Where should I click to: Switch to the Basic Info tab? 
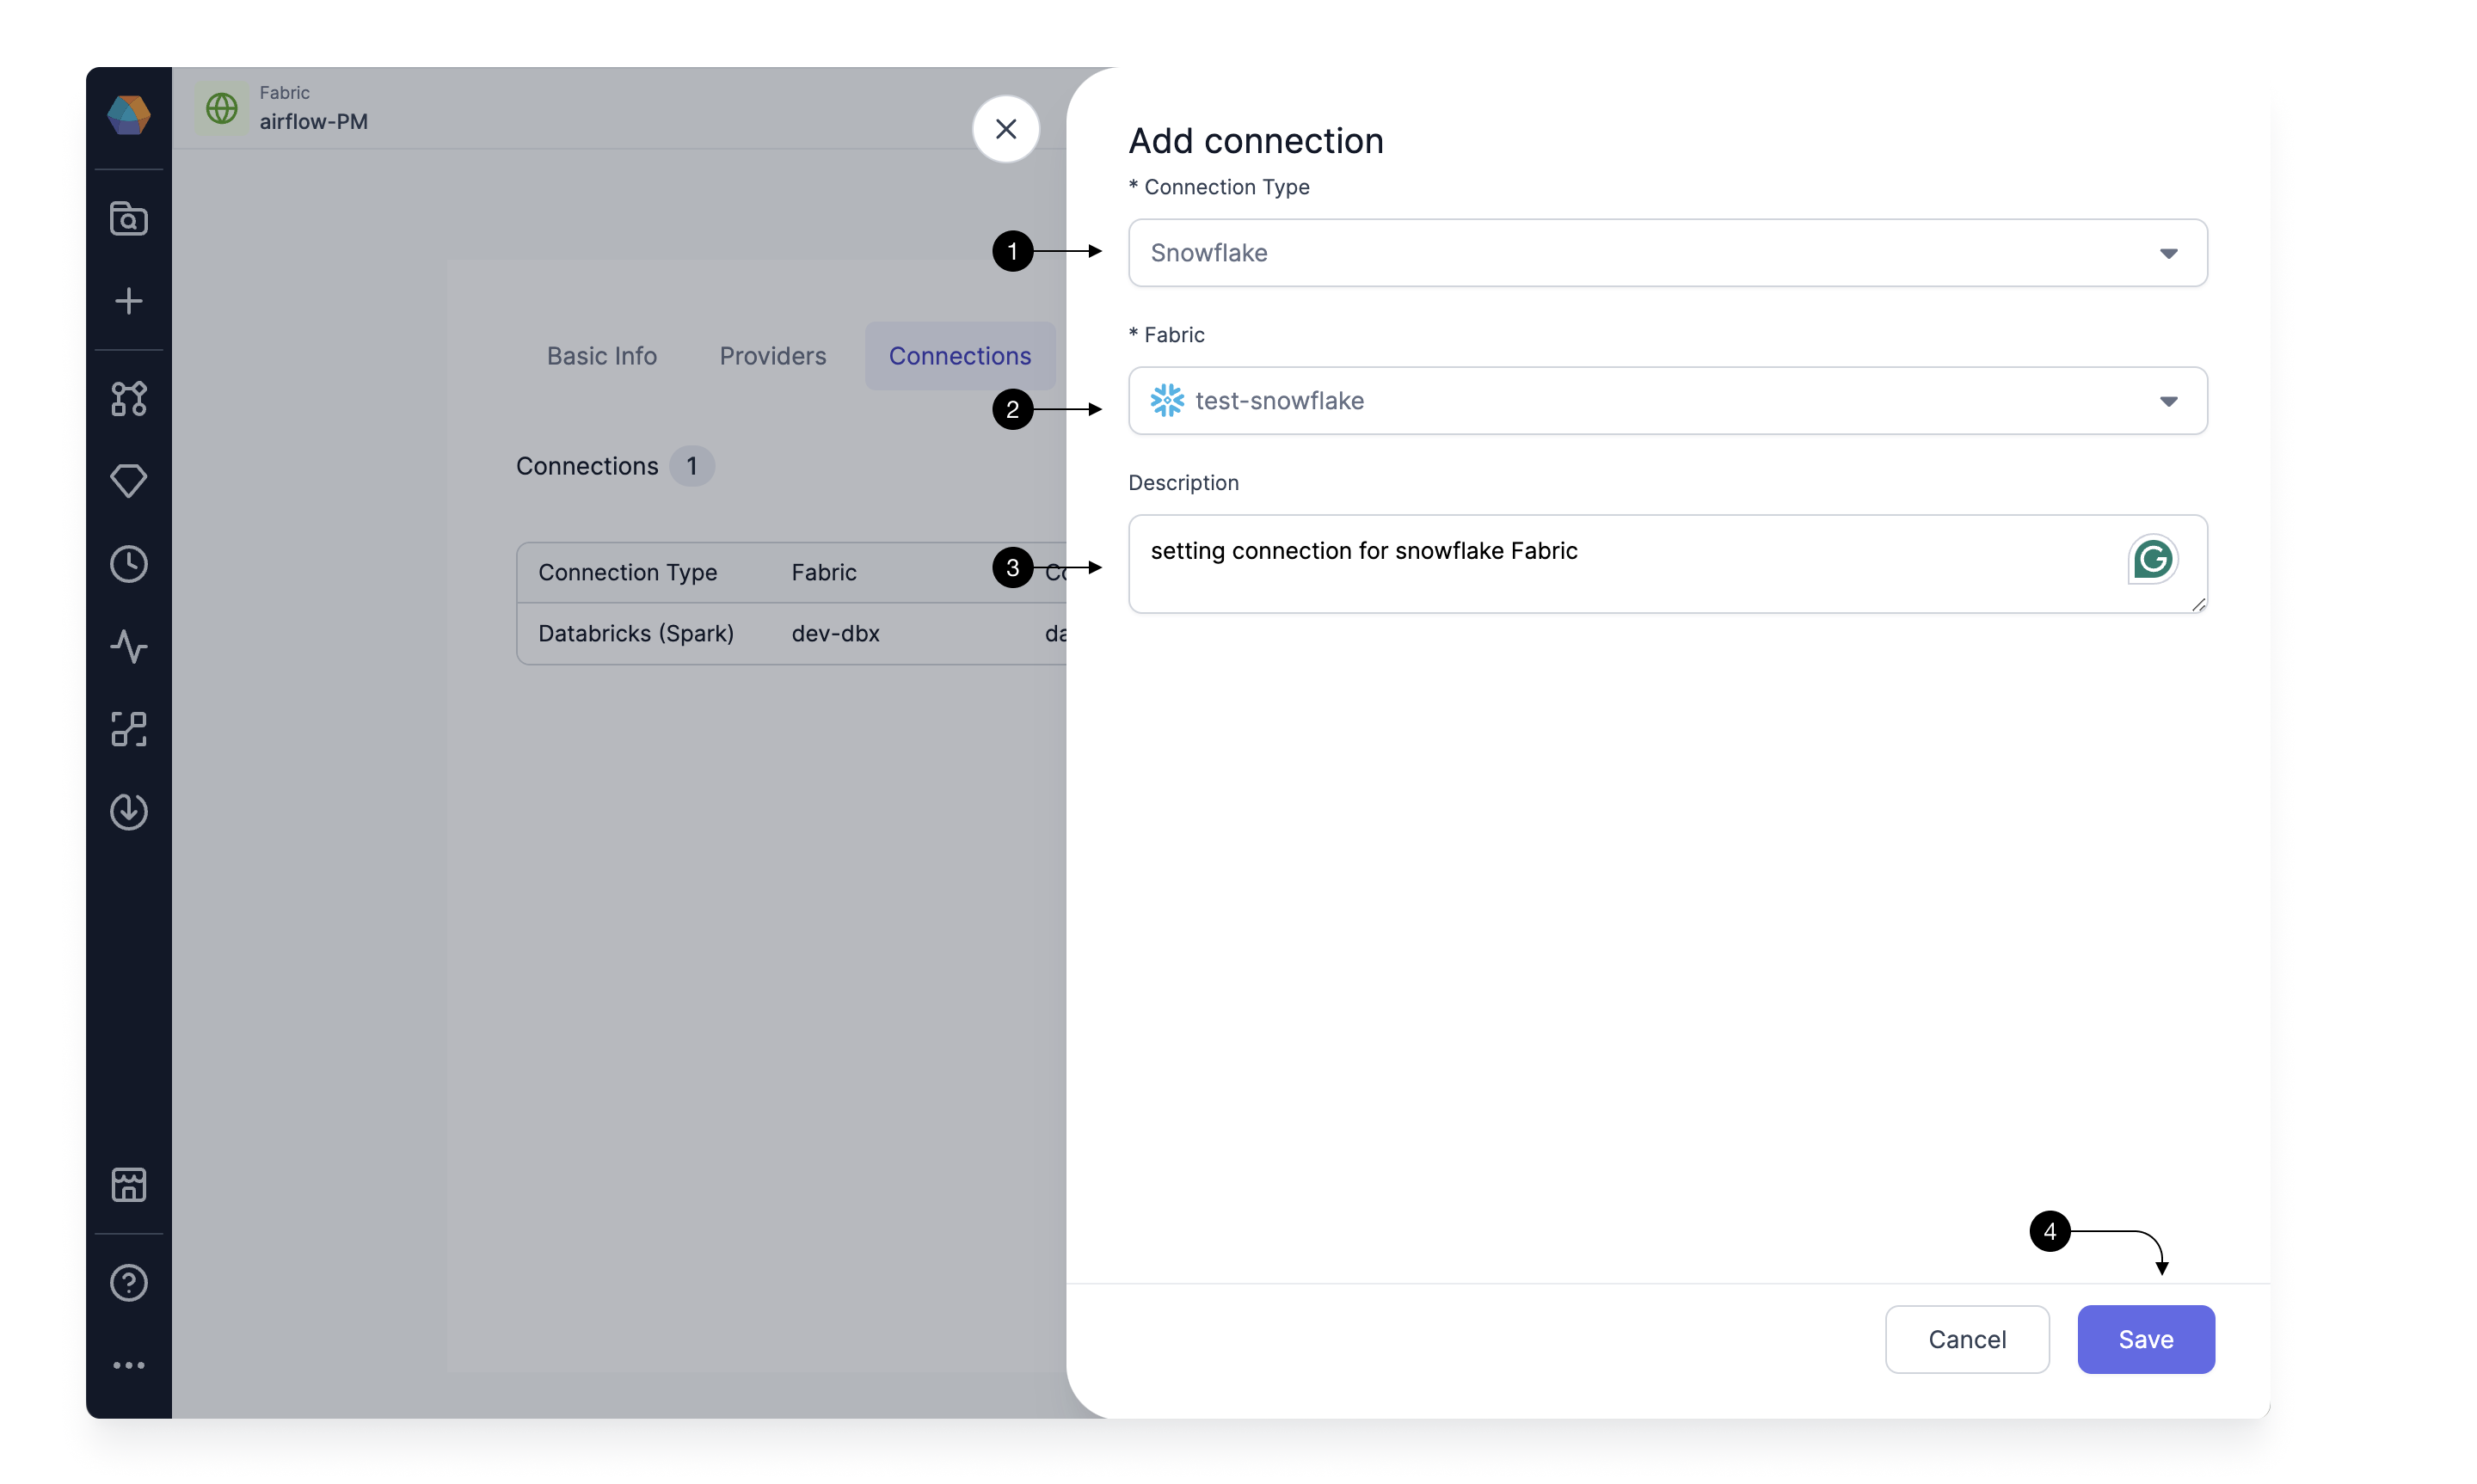[x=601, y=356]
